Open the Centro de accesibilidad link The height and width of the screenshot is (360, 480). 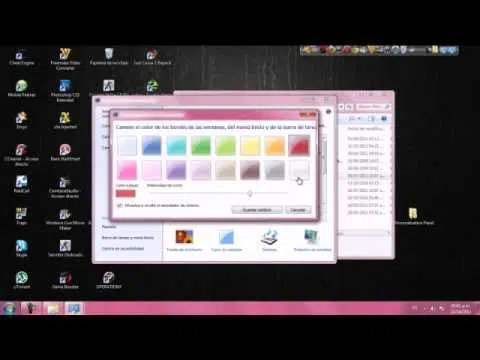click(x=123, y=249)
